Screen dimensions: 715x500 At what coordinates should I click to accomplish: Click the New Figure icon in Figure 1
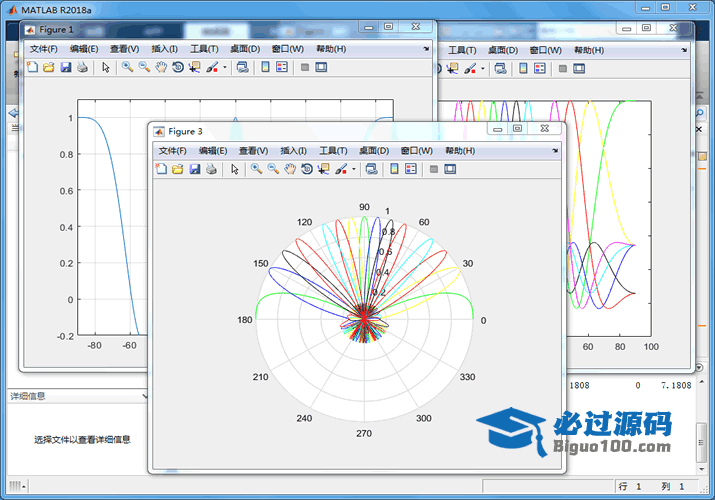pyautogui.click(x=32, y=67)
